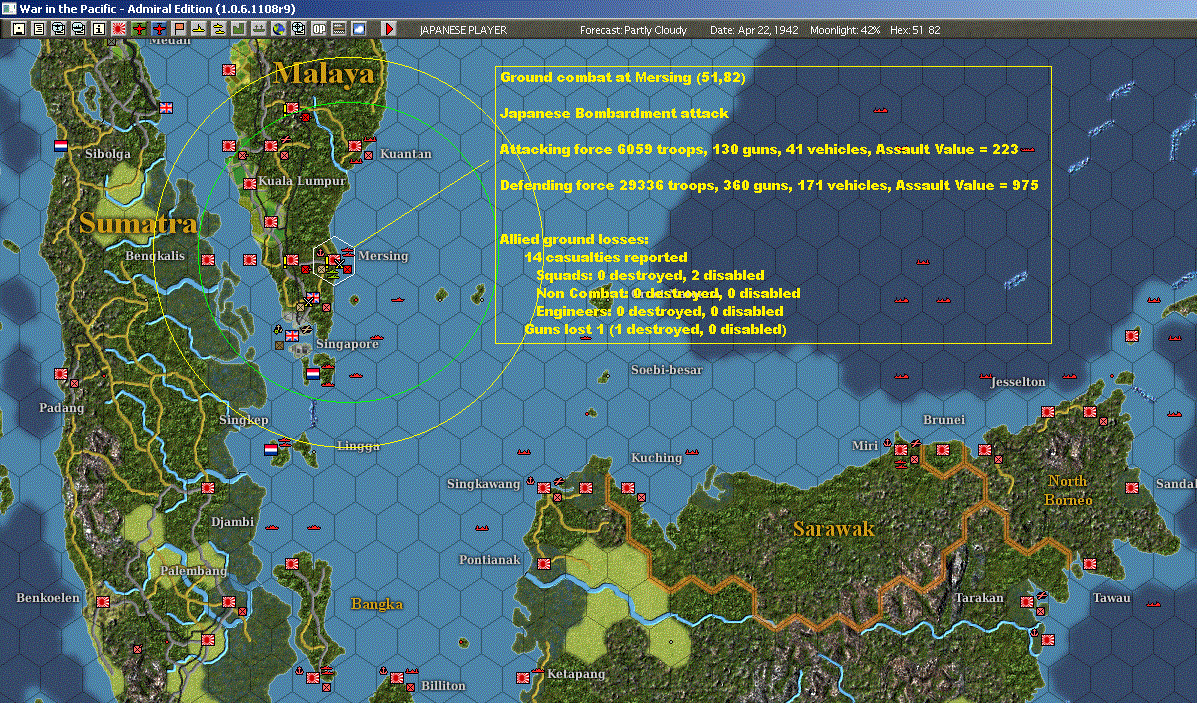1197x703 pixels.
Task: Click the 'Defending force 29336 troops' line
Action: coord(769,185)
